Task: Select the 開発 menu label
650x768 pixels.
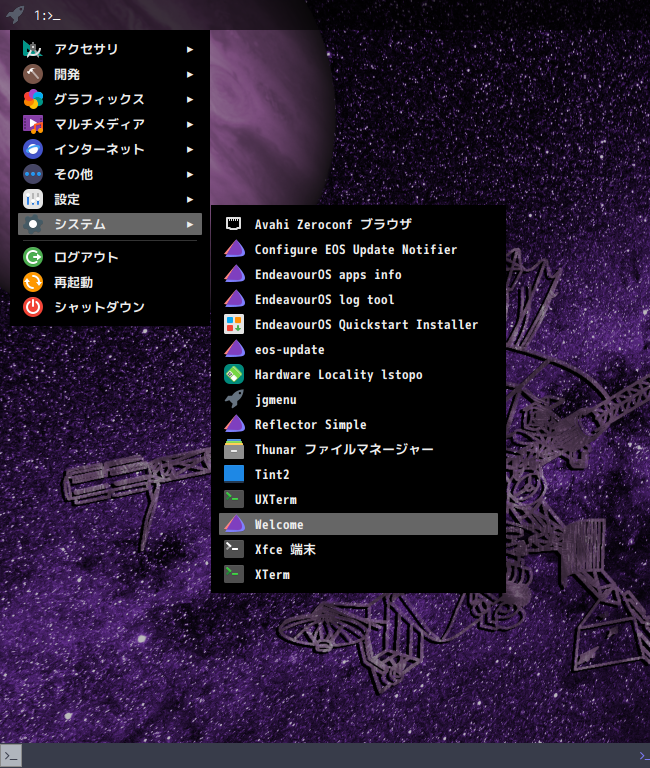Action: 67,74
